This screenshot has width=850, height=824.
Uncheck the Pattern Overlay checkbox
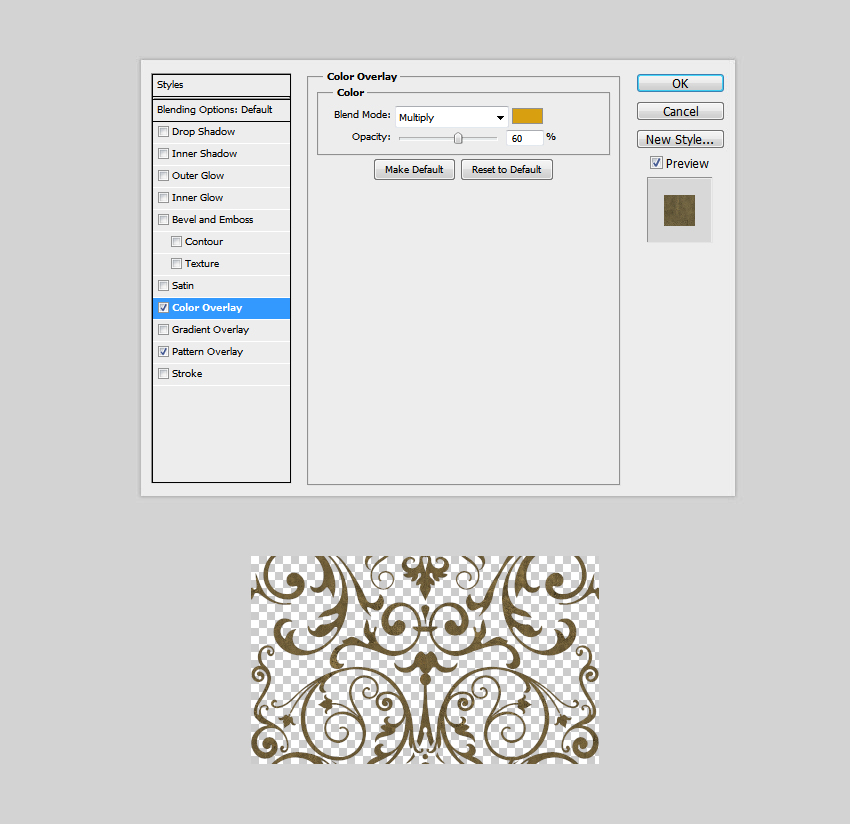tap(163, 351)
